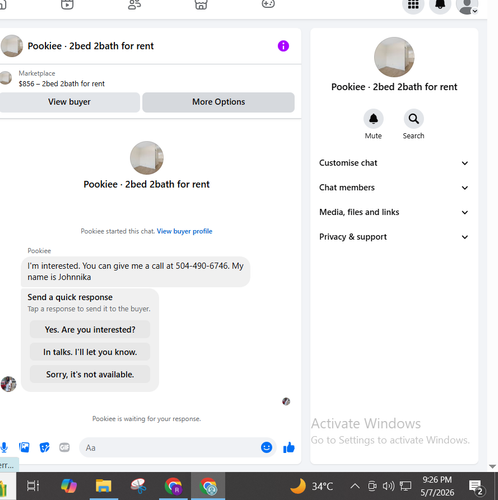The width and height of the screenshot is (498, 500).
Task: Click the purple conversation information icon
Action: click(x=283, y=46)
